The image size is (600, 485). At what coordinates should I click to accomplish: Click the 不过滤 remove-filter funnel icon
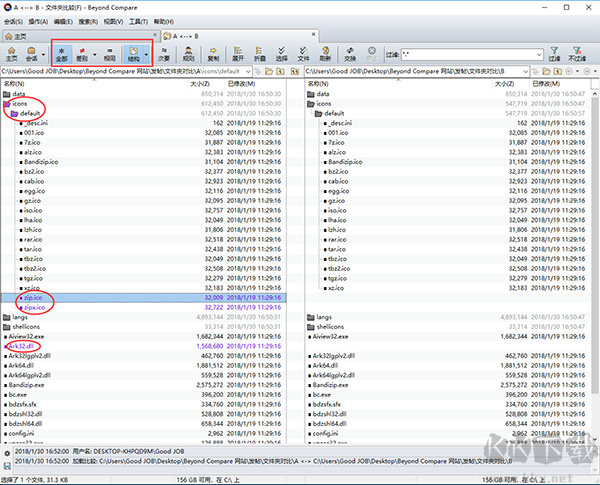pyautogui.click(x=577, y=54)
